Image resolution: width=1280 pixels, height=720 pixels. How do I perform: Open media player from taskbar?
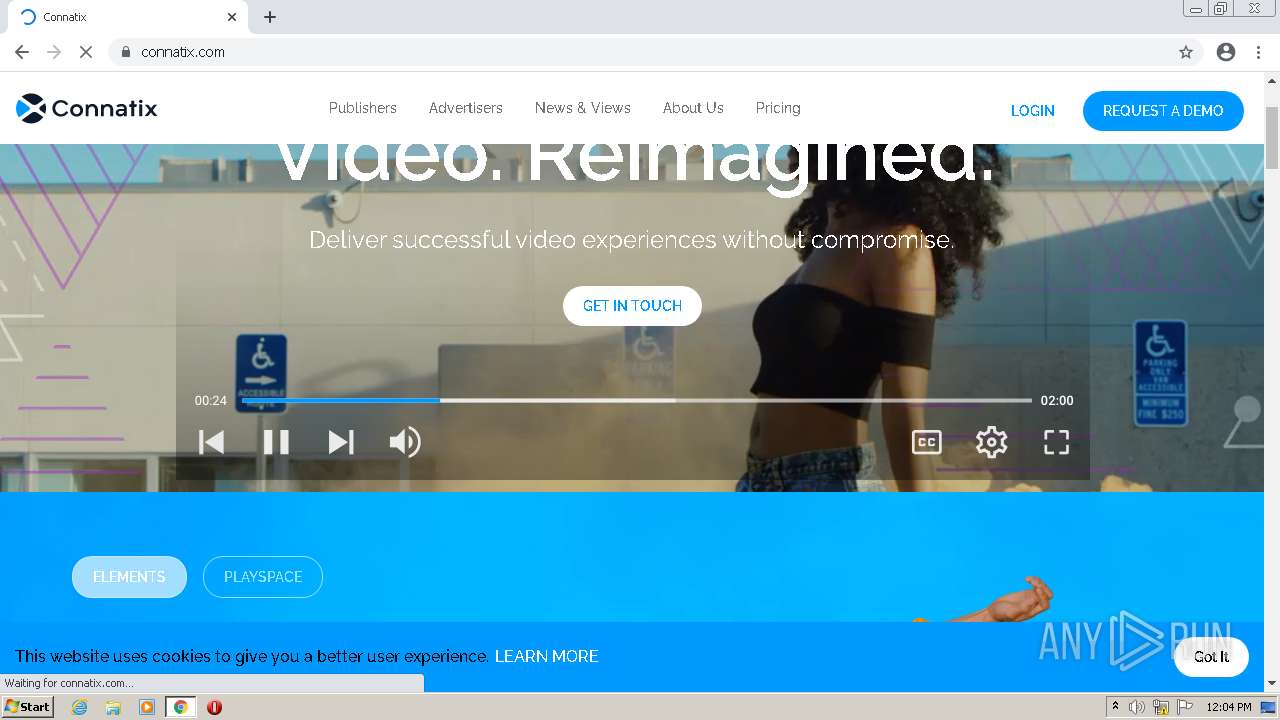[147, 707]
